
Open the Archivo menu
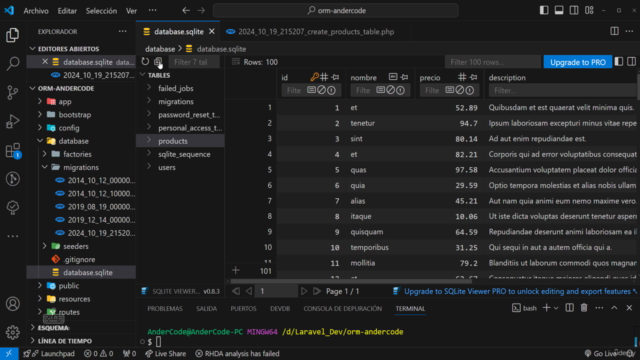click(x=36, y=11)
